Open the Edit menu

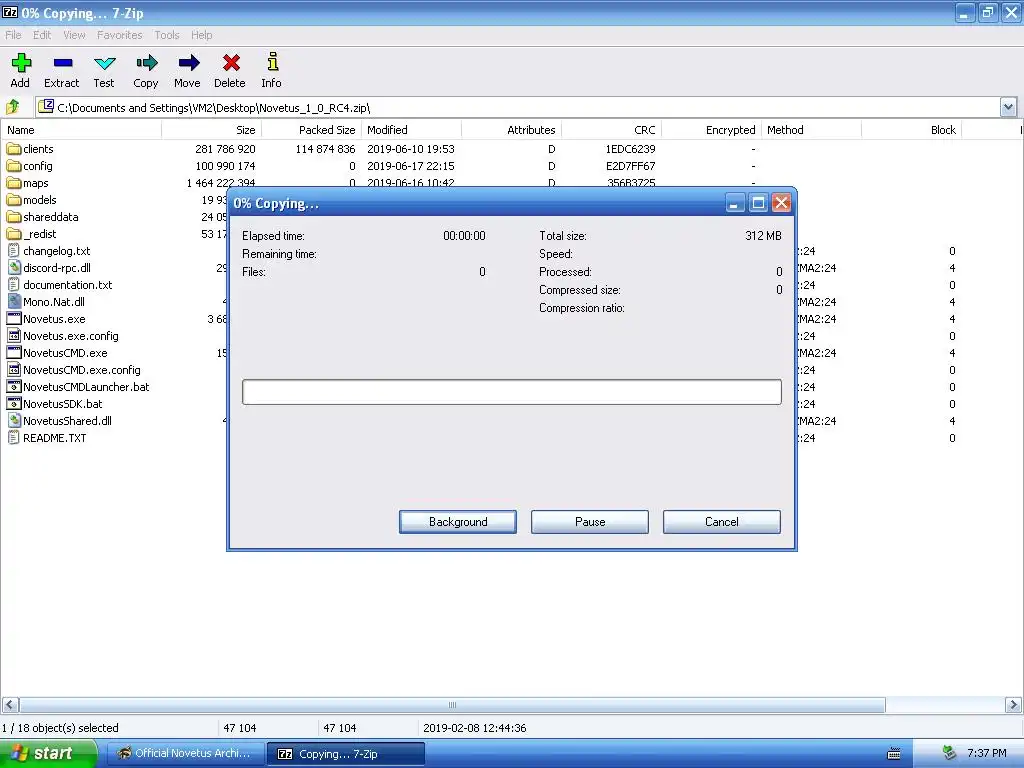[42, 35]
